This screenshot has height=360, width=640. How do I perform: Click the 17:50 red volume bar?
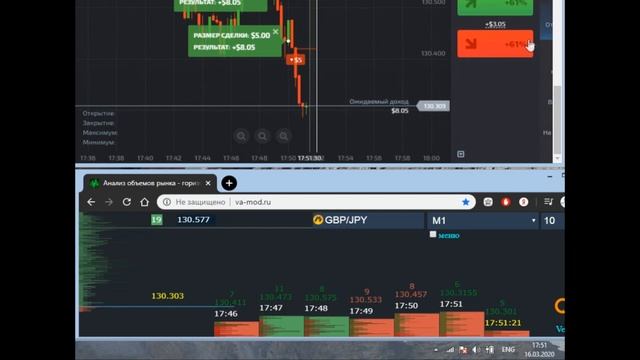pyautogui.click(x=417, y=325)
